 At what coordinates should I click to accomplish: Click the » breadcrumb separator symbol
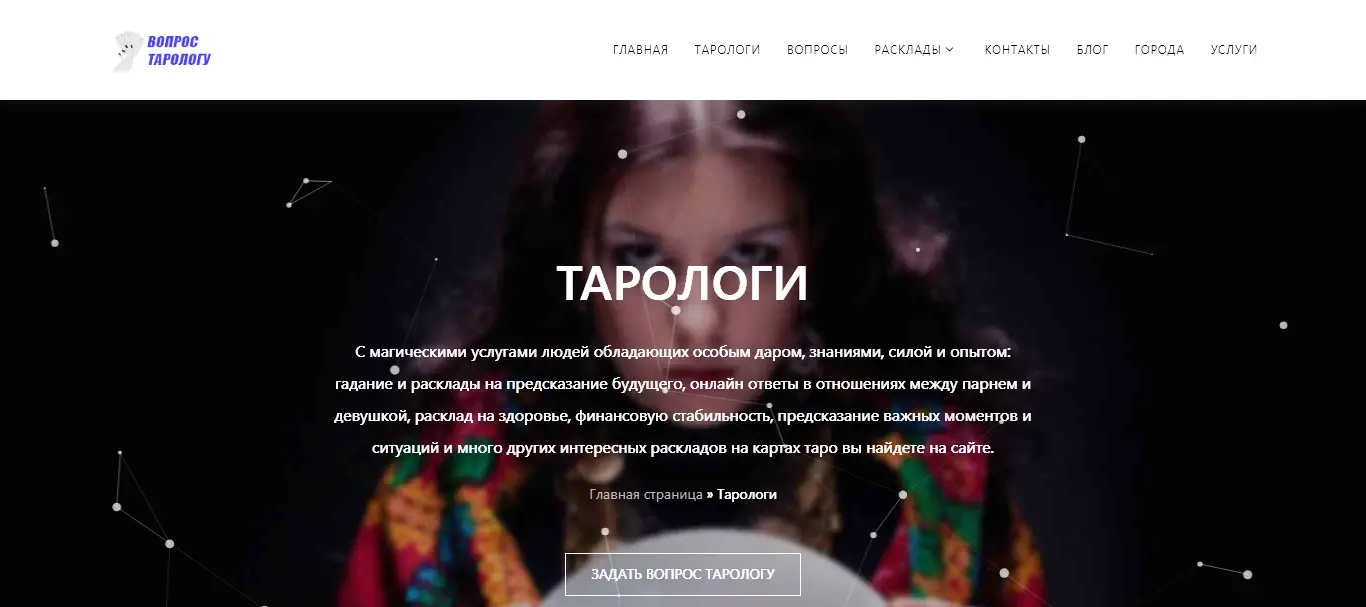coord(710,494)
